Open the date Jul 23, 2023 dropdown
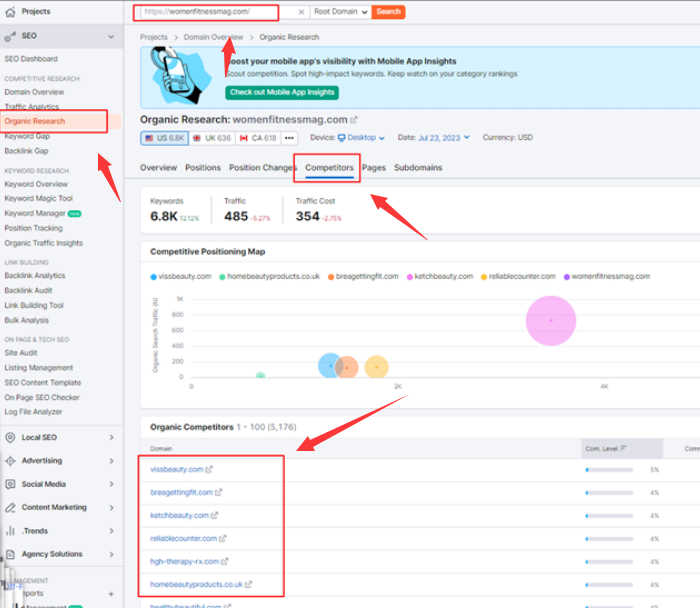This screenshot has width=700, height=615. click(449, 138)
